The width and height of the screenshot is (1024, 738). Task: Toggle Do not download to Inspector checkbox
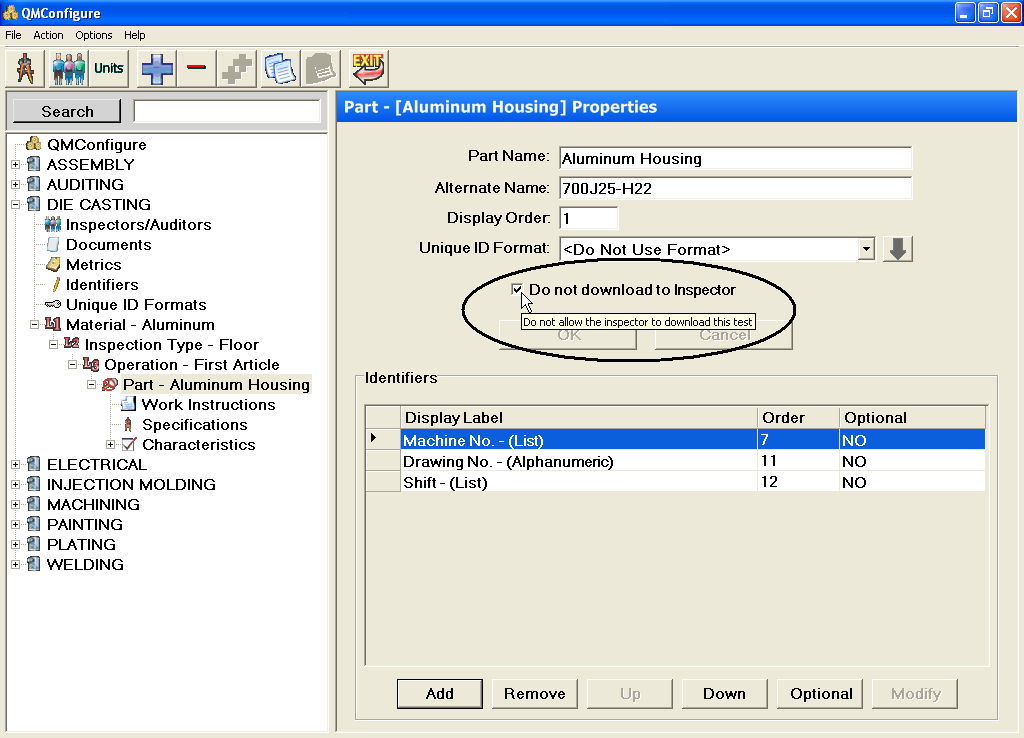coord(517,289)
